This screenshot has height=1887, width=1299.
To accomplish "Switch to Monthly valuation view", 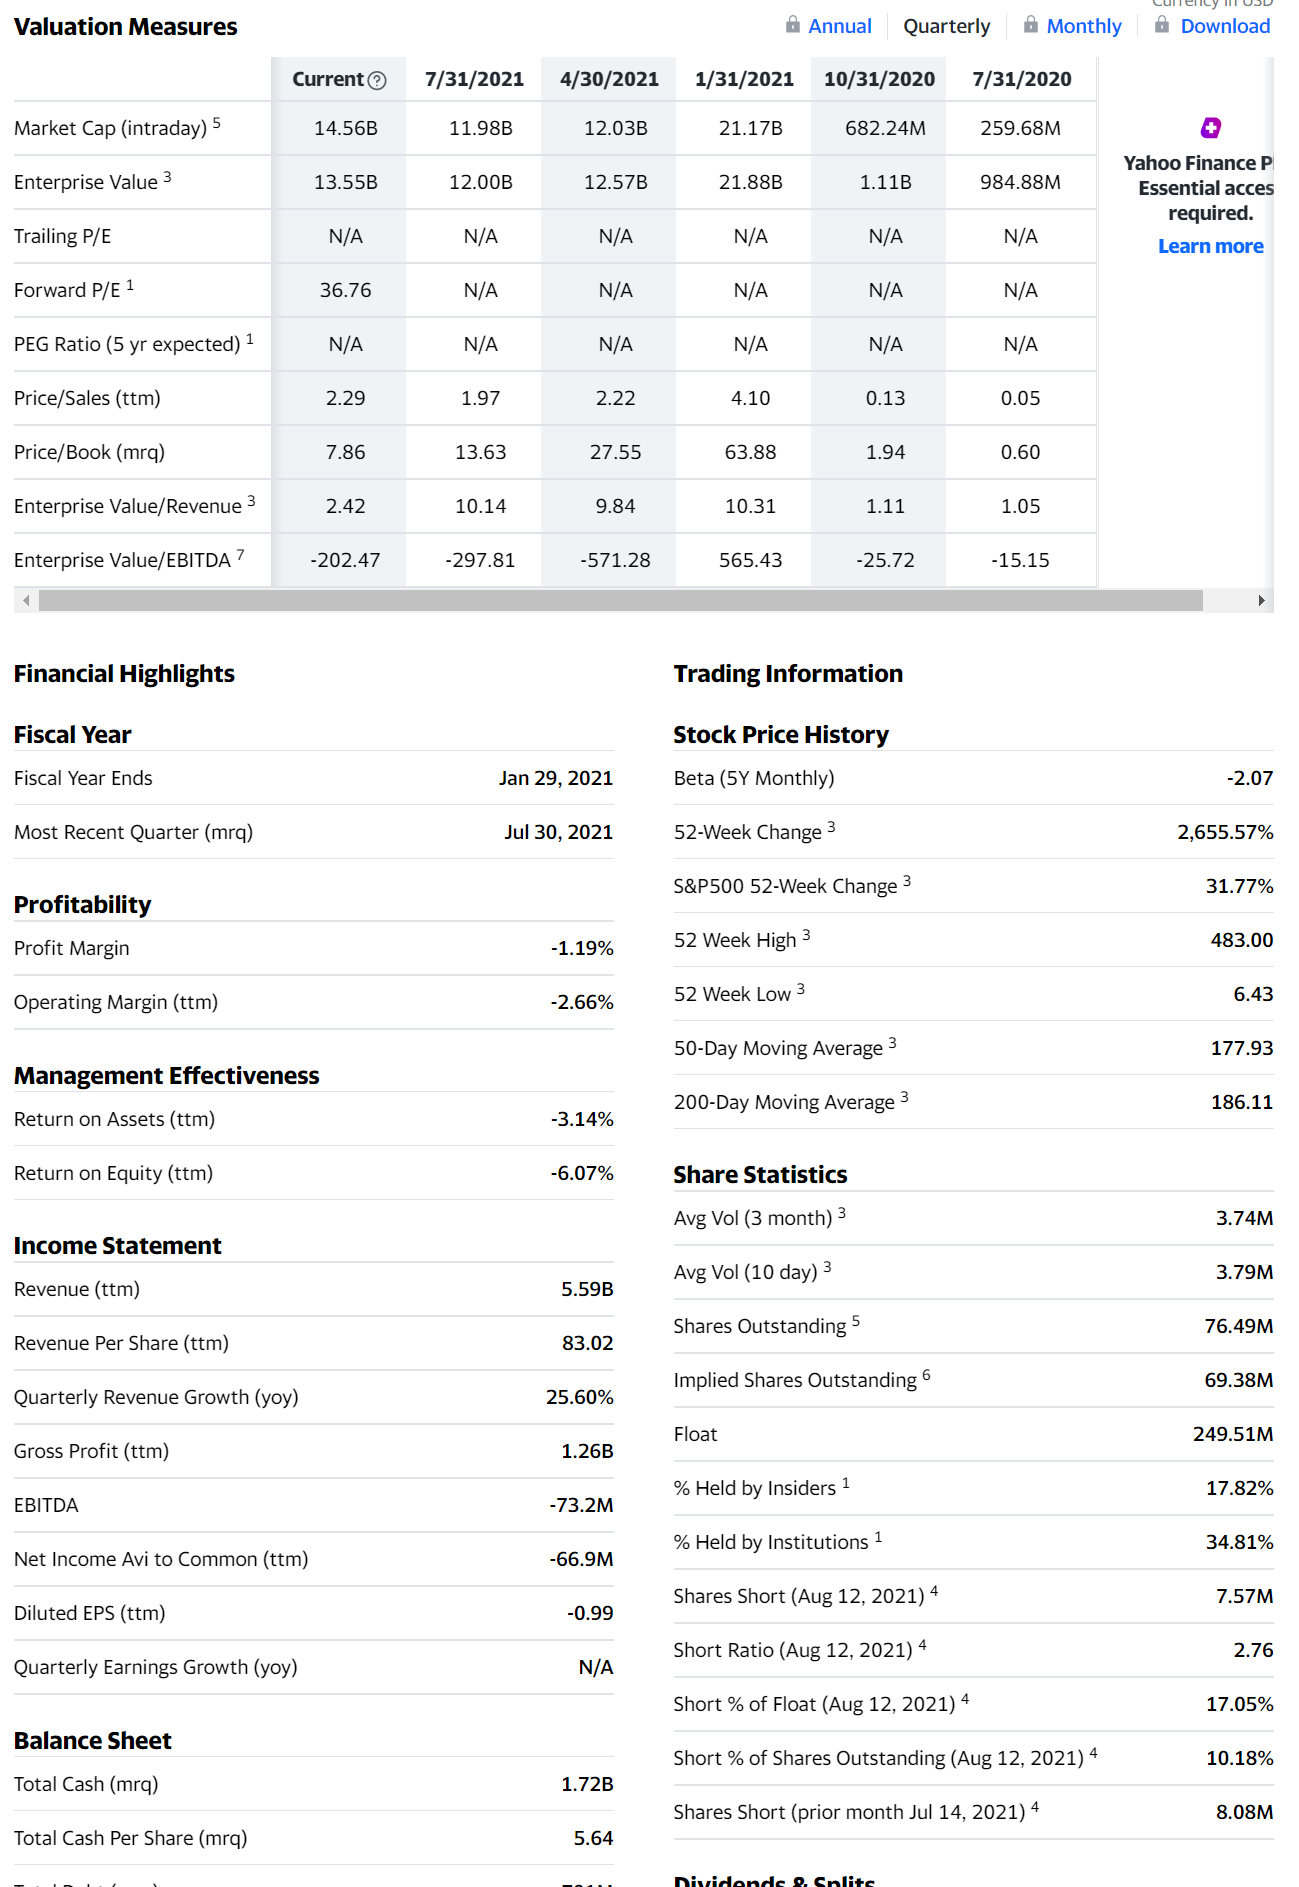I will [x=1084, y=26].
